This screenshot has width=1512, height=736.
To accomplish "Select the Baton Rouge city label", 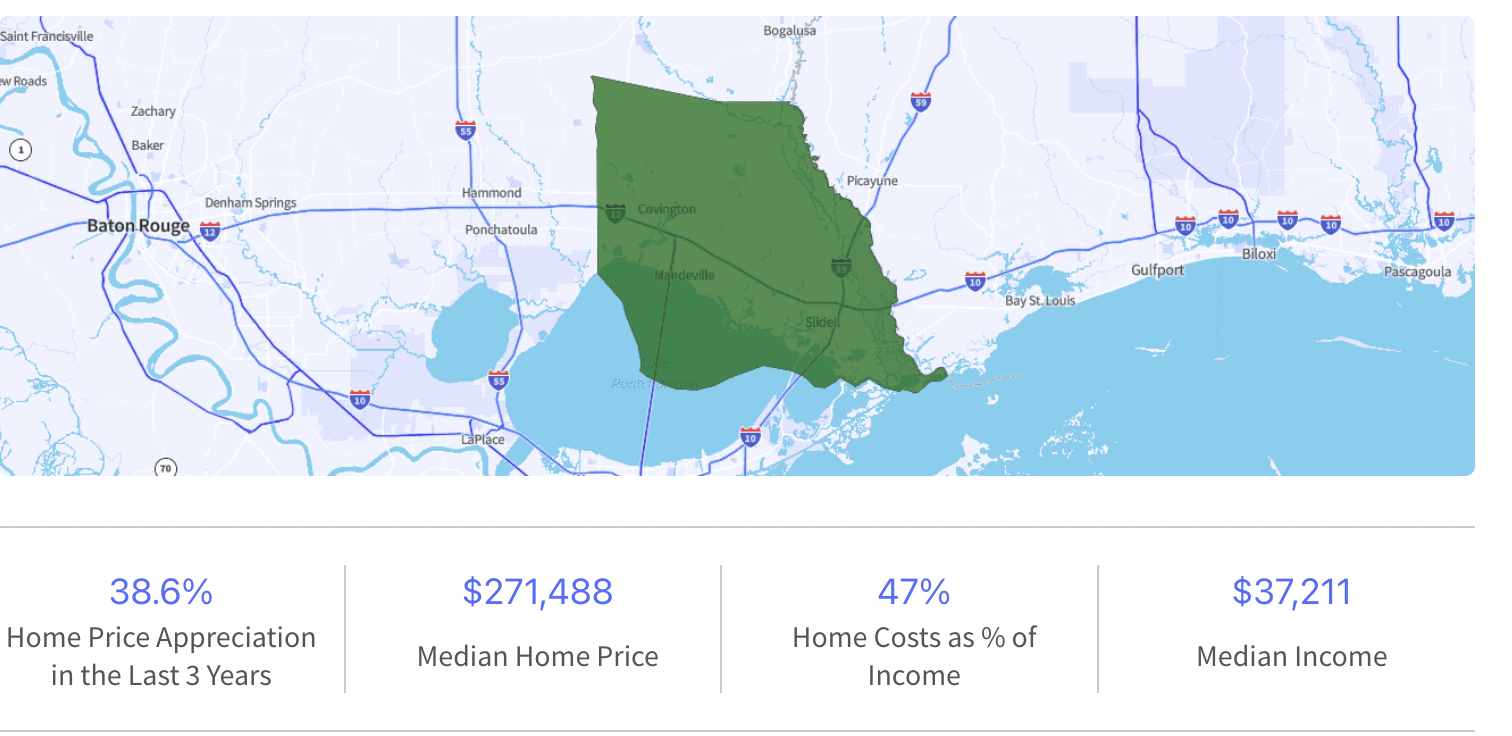I will click(138, 226).
